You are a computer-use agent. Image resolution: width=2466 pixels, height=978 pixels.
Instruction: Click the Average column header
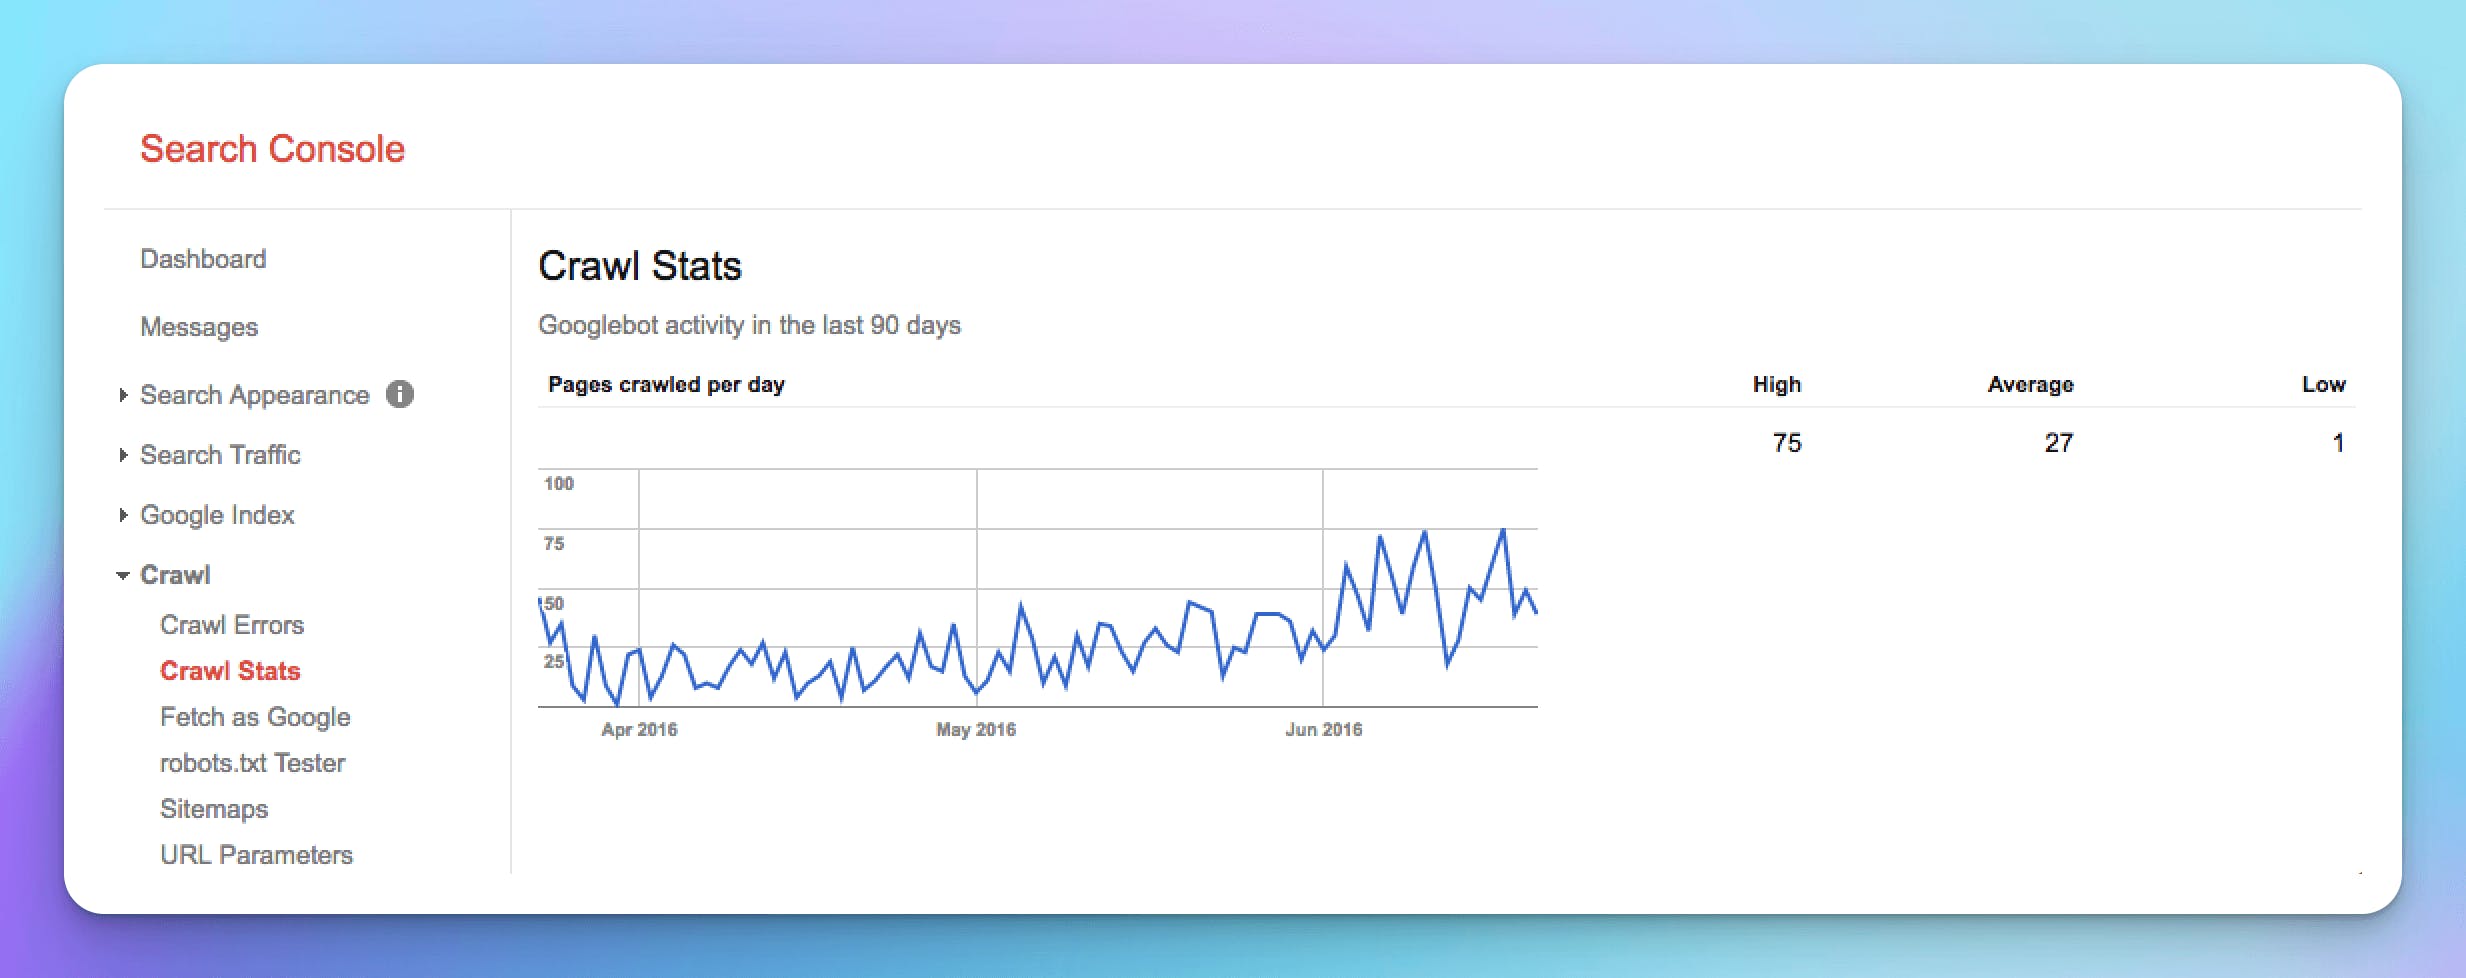pyautogui.click(x=2030, y=384)
